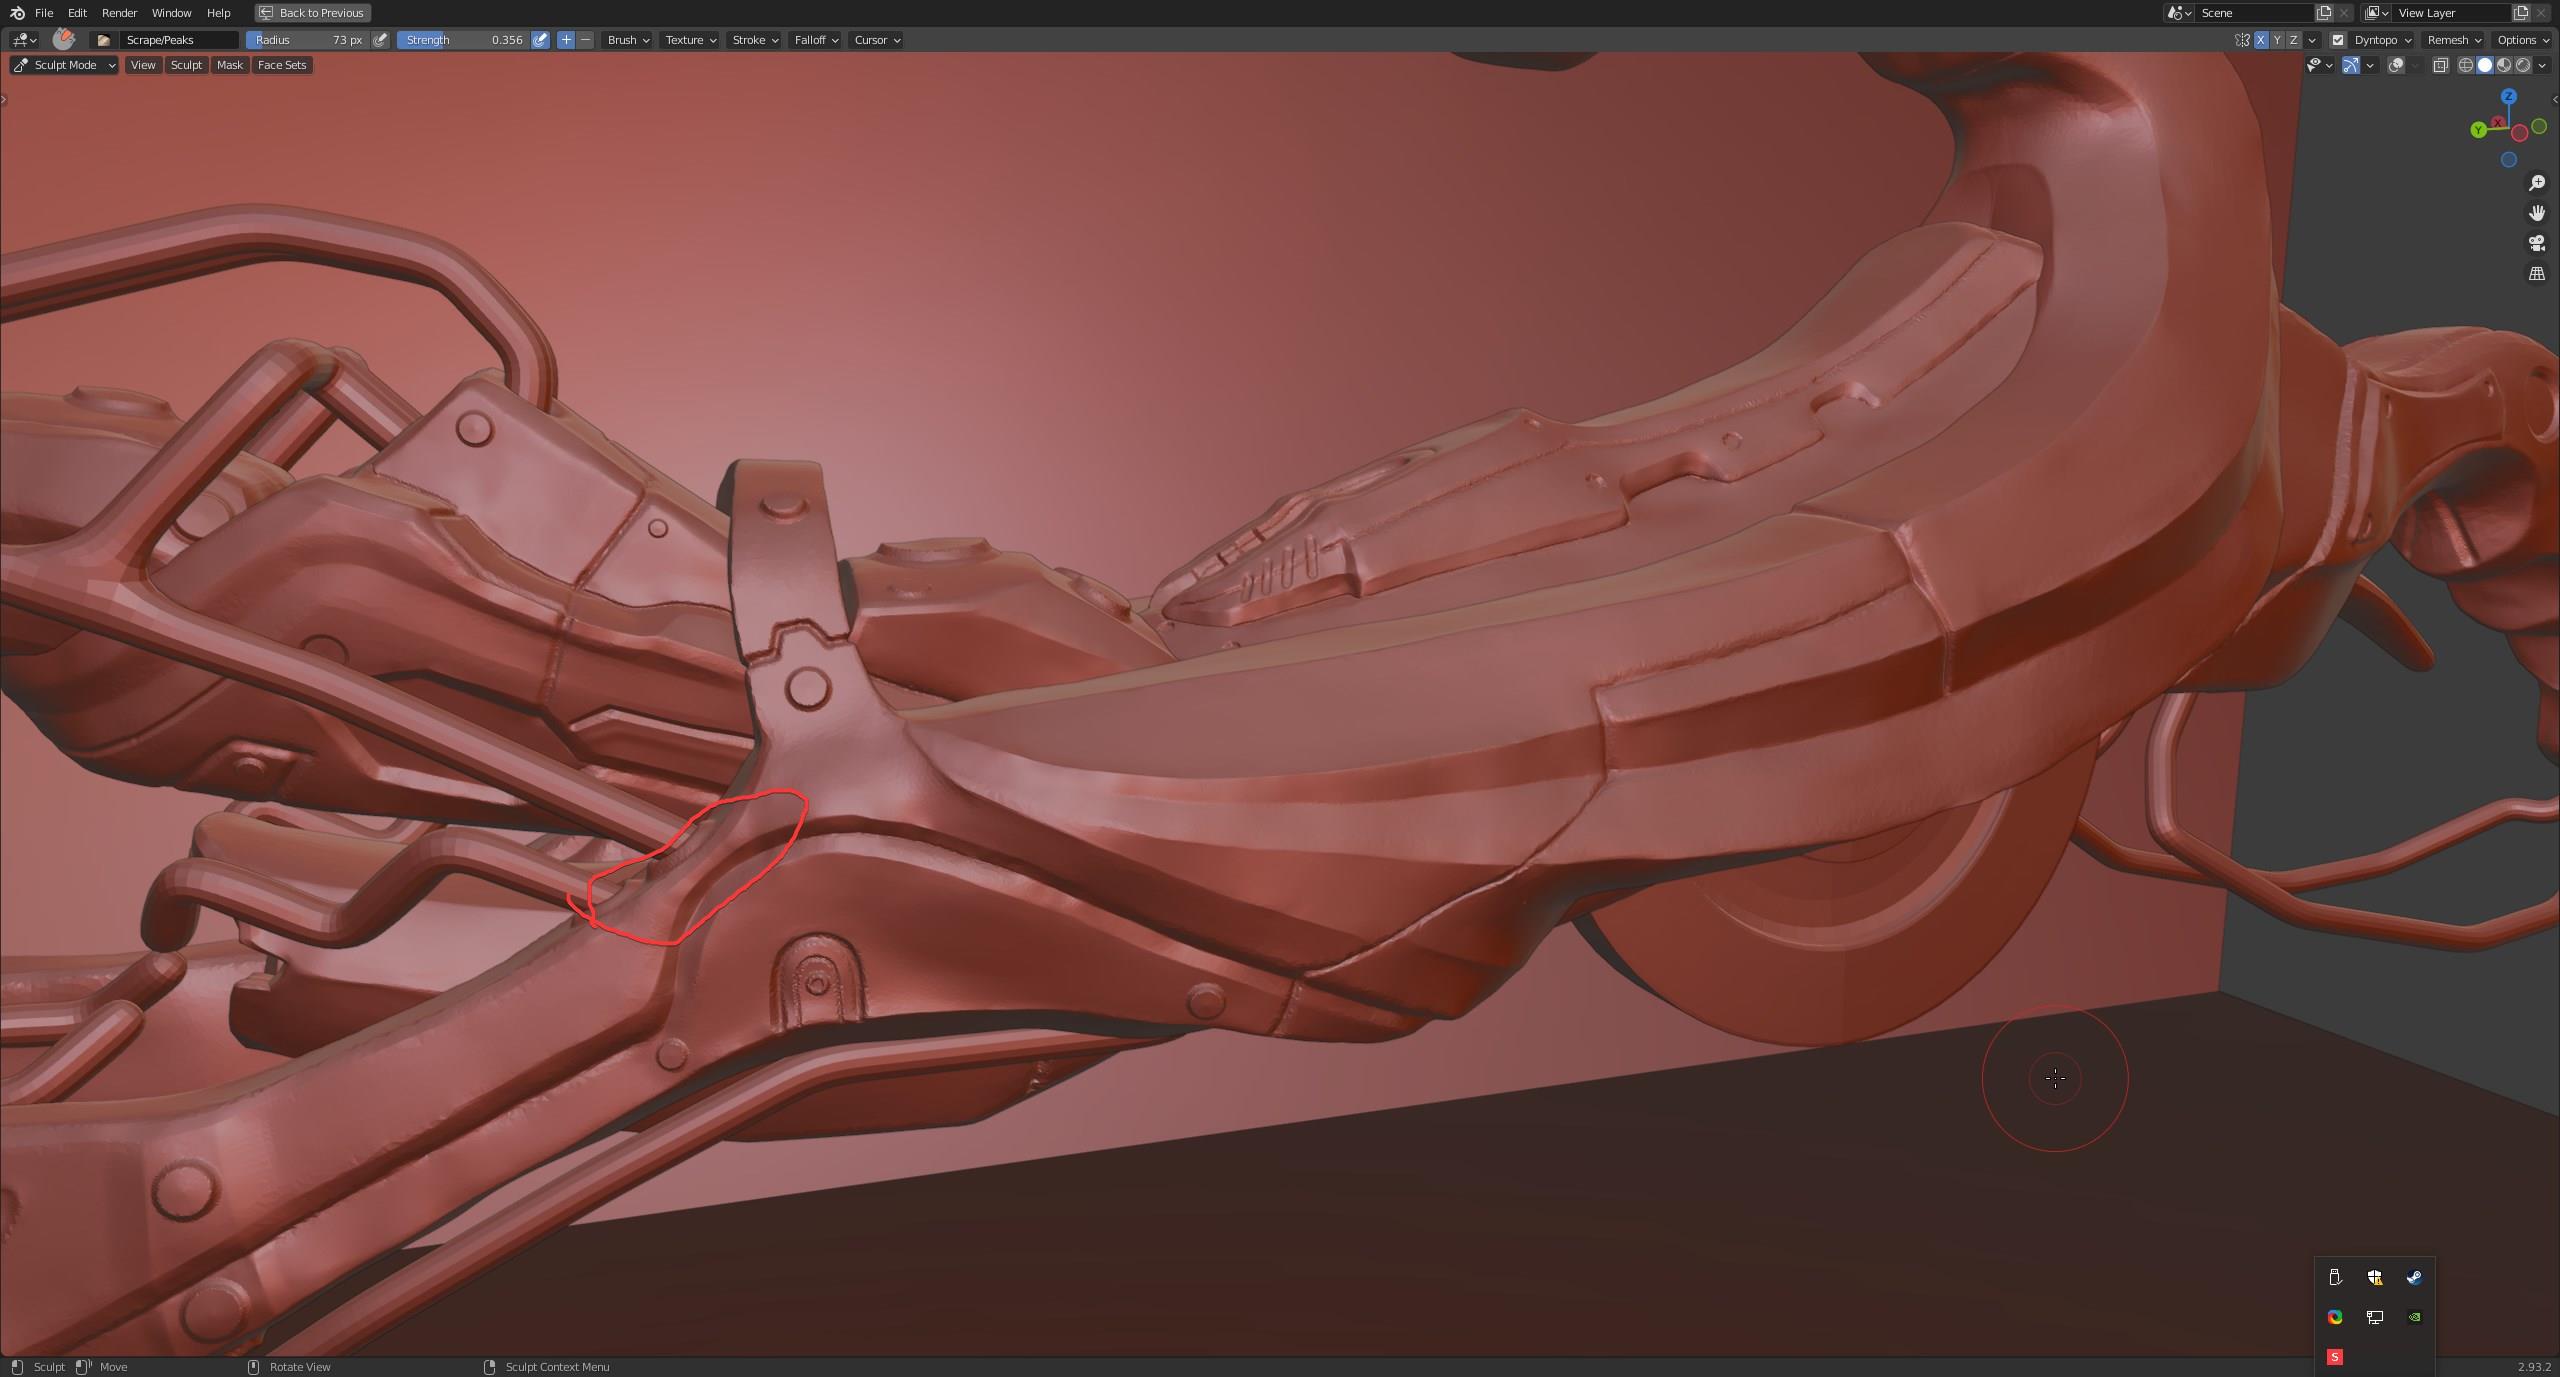This screenshot has height=1377, width=2560.
Task: Toggle camera view icon in viewport
Action: 2537,243
